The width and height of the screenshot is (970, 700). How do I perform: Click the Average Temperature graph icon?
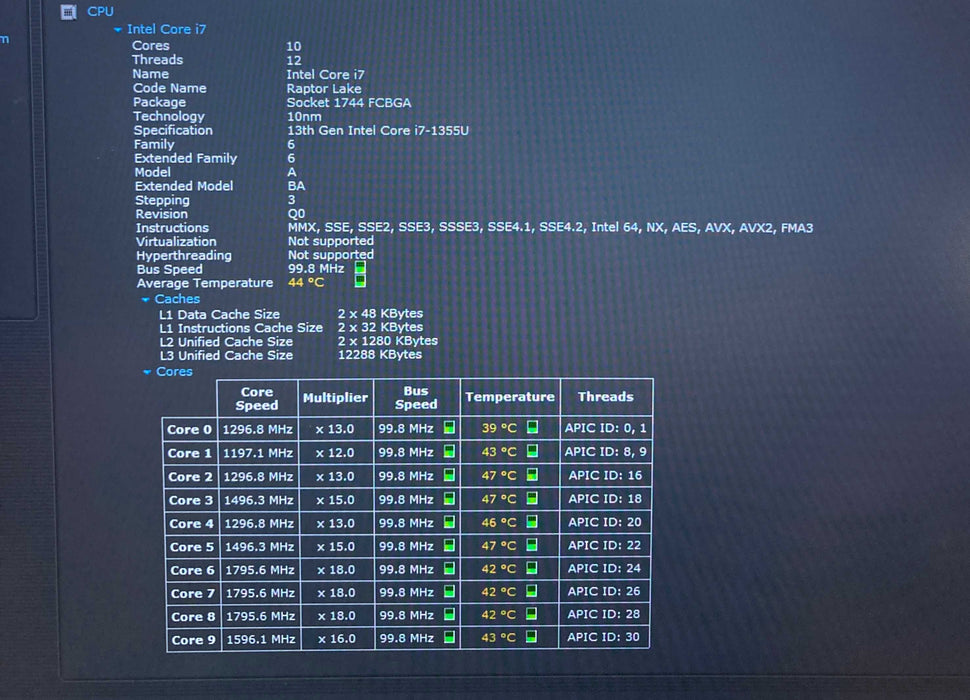pos(360,281)
